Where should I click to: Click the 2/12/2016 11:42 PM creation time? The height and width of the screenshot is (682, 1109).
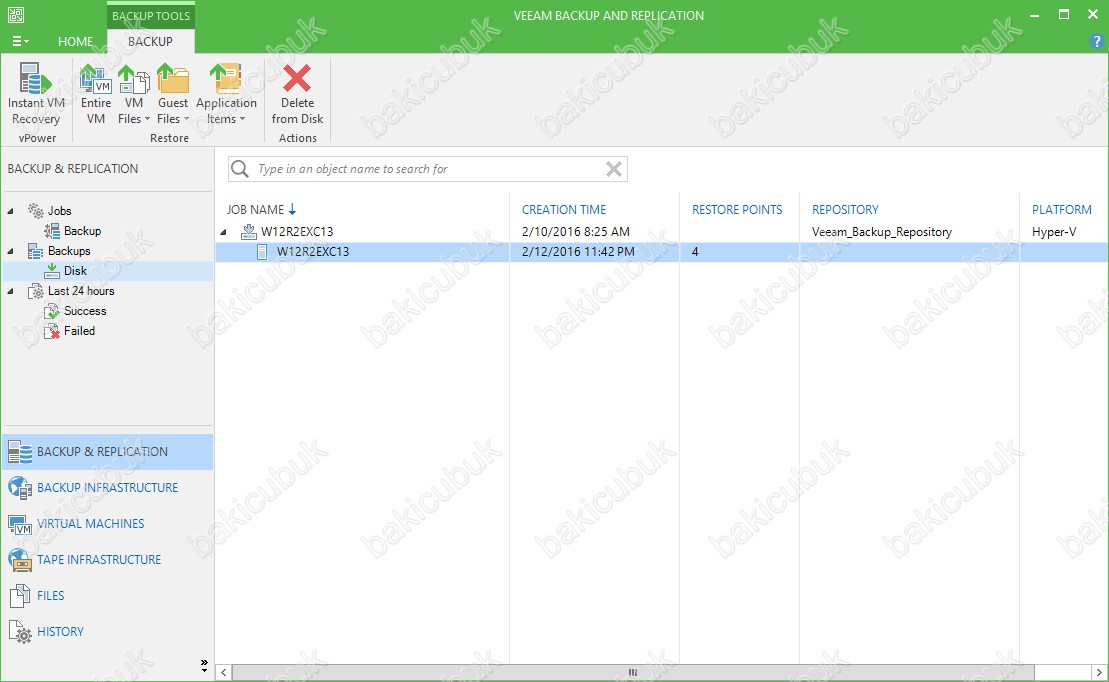coord(578,252)
